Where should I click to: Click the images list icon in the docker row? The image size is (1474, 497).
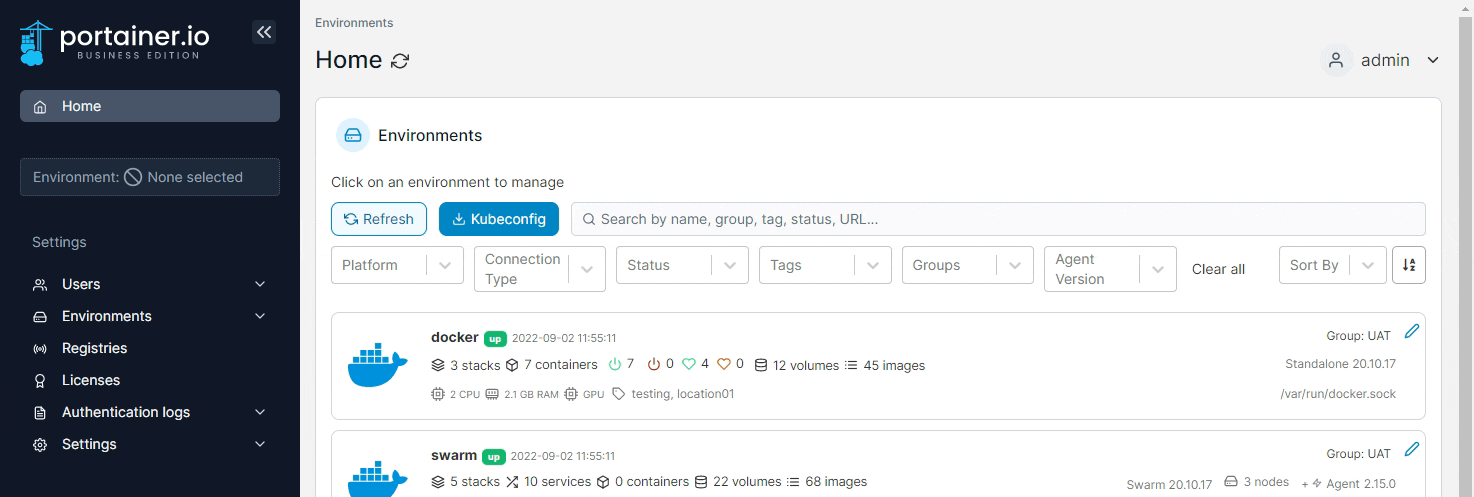[x=851, y=365]
